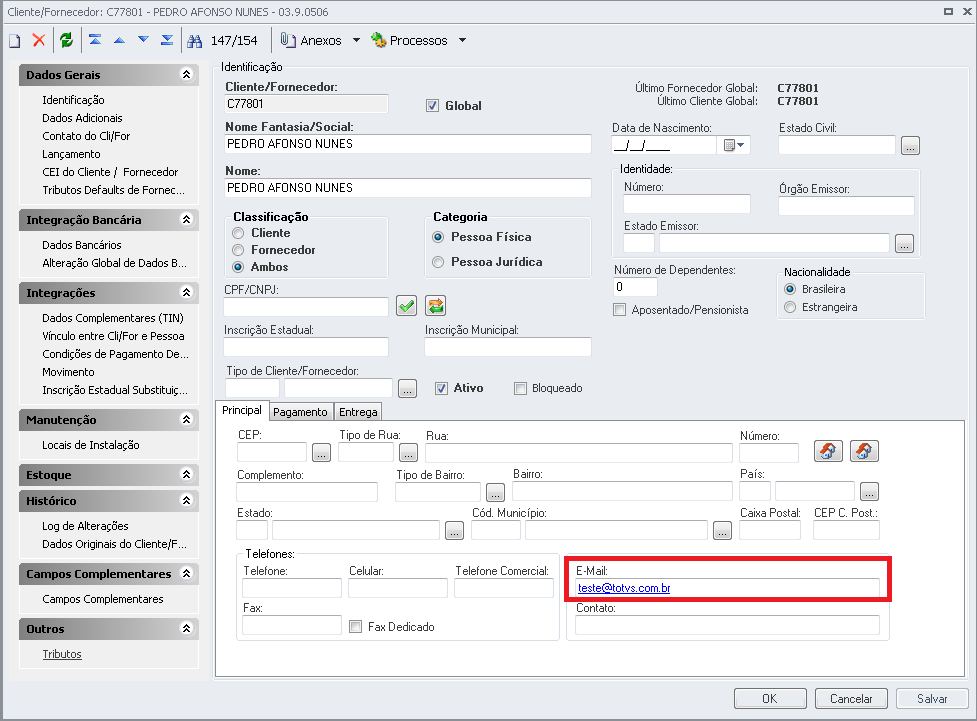
Task: Validate the CPF/CNPJ with the green check icon
Action: [406, 305]
